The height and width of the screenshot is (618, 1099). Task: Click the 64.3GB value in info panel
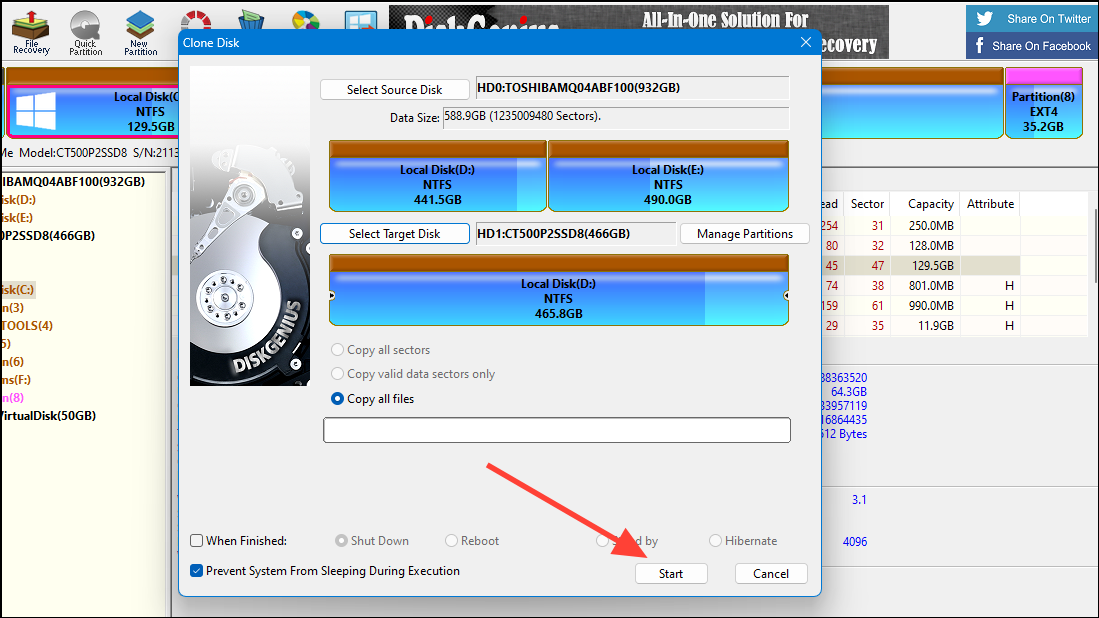(849, 392)
